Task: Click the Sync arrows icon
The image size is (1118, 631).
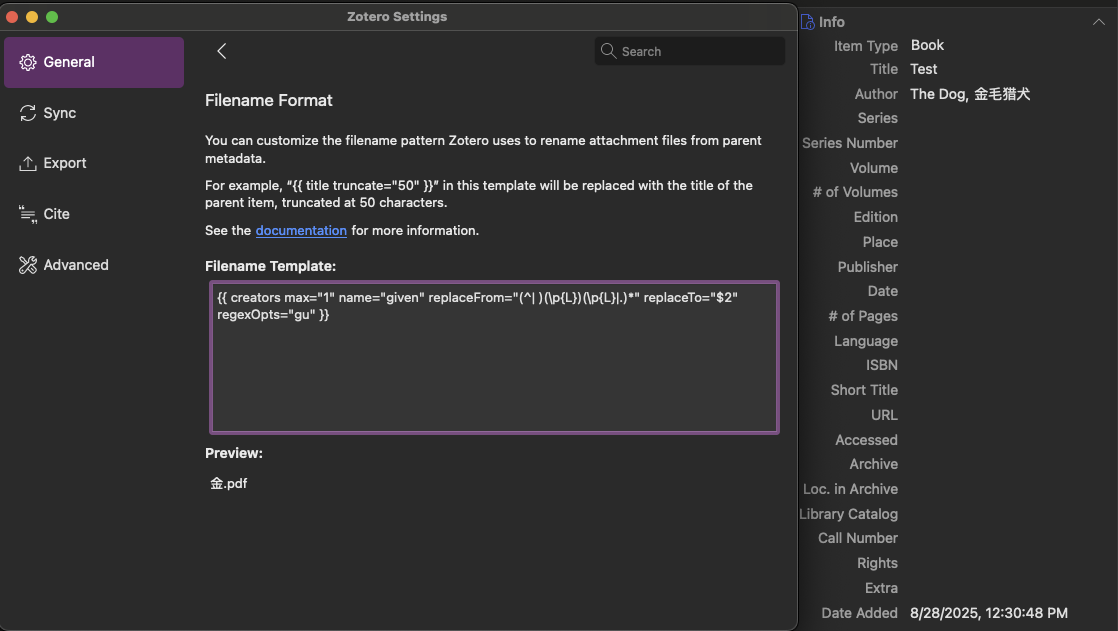Action: click(28, 113)
